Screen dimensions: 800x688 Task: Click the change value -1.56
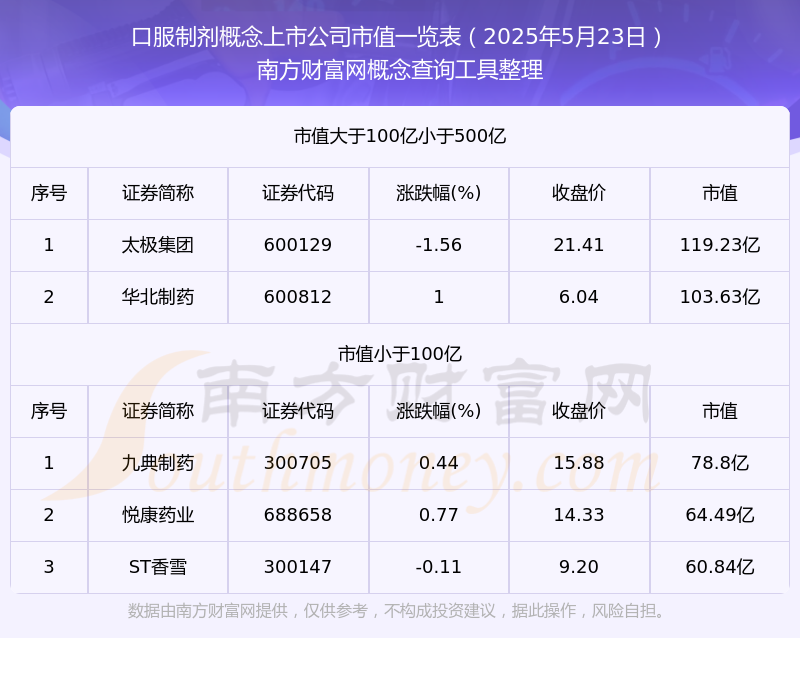point(439,245)
